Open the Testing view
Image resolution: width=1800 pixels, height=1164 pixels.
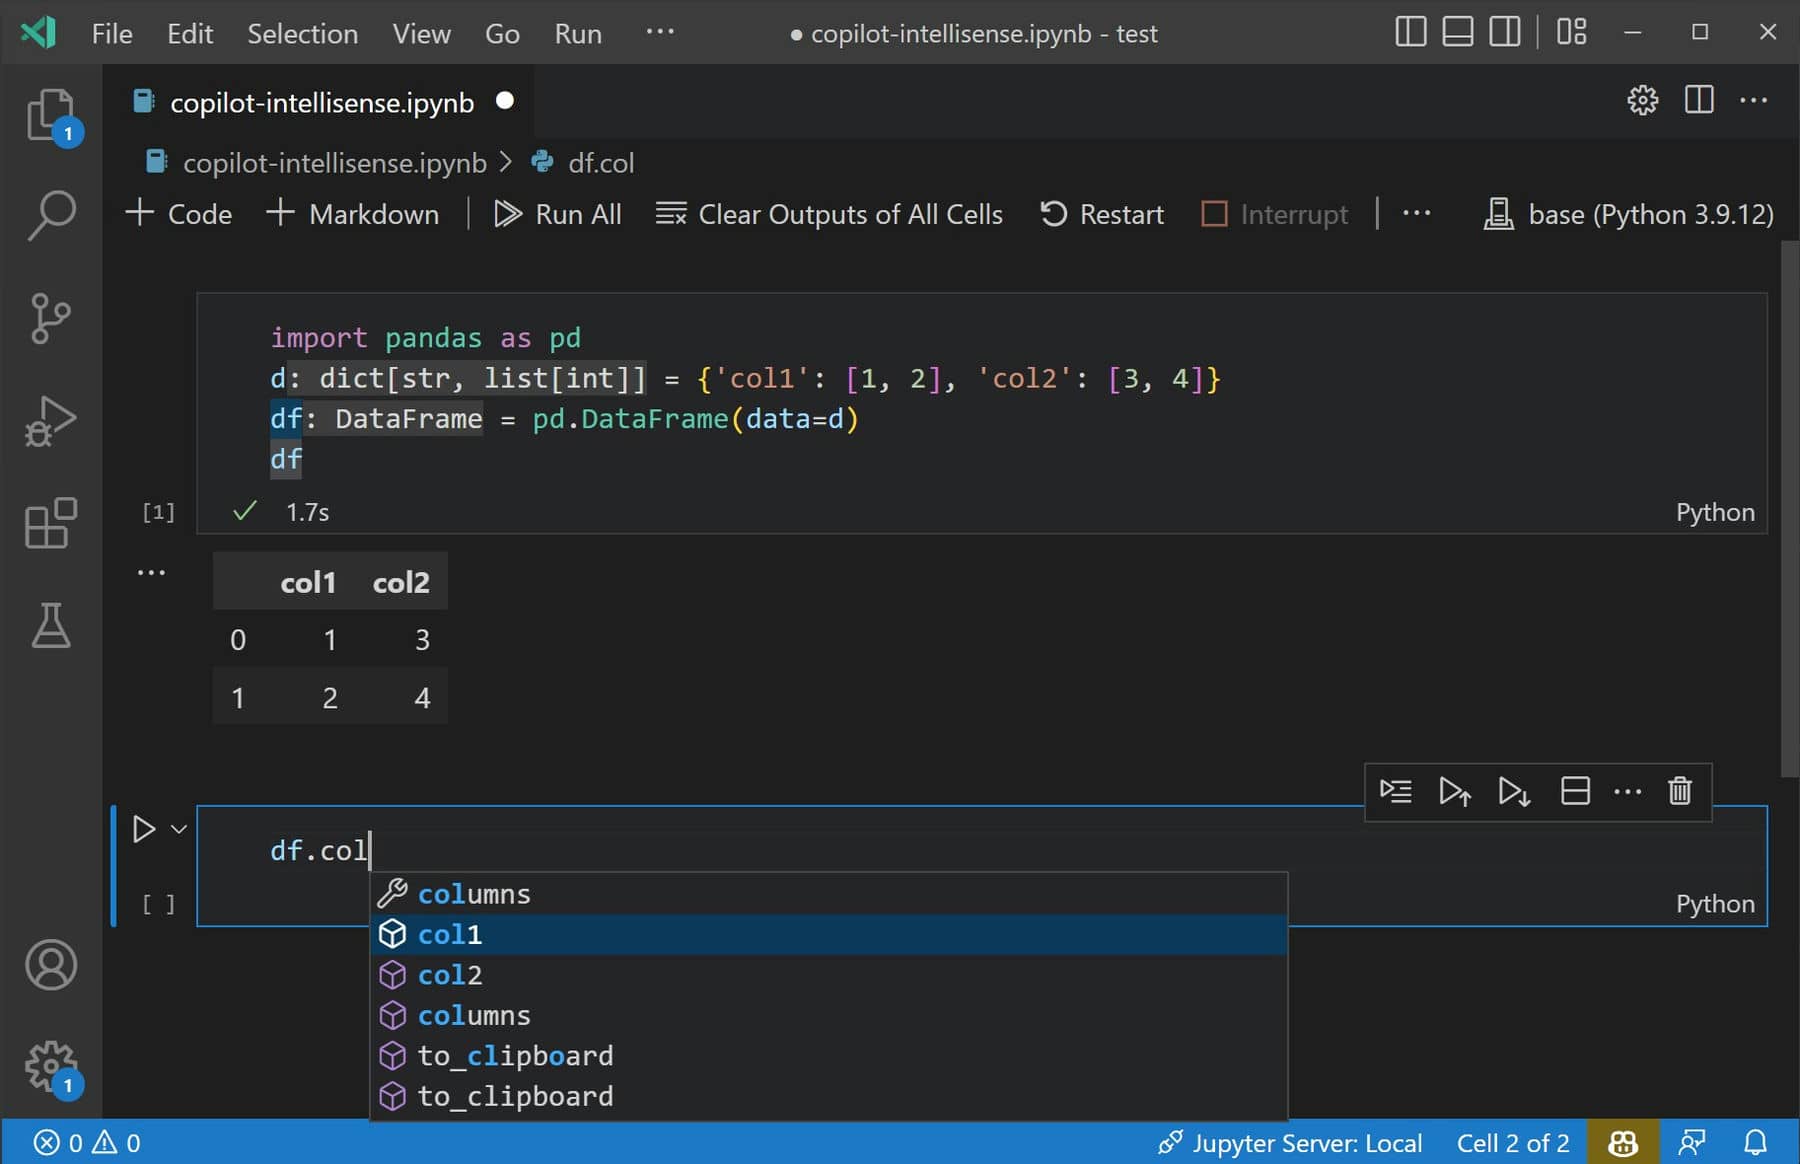tap(50, 627)
